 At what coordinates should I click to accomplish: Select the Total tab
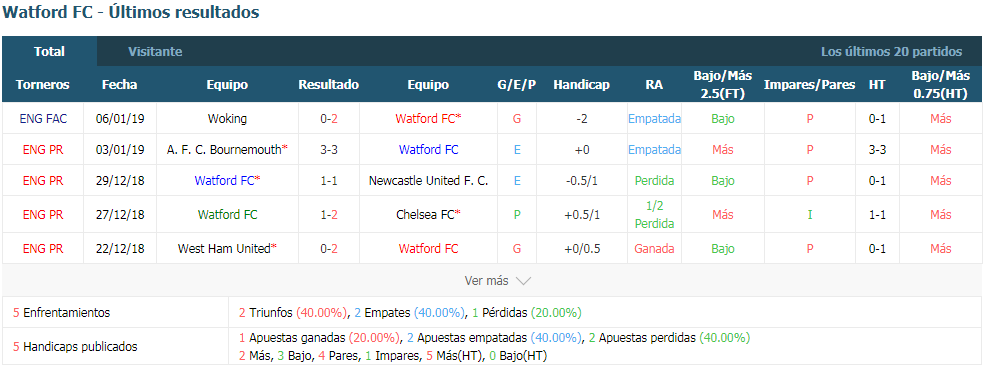click(50, 51)
